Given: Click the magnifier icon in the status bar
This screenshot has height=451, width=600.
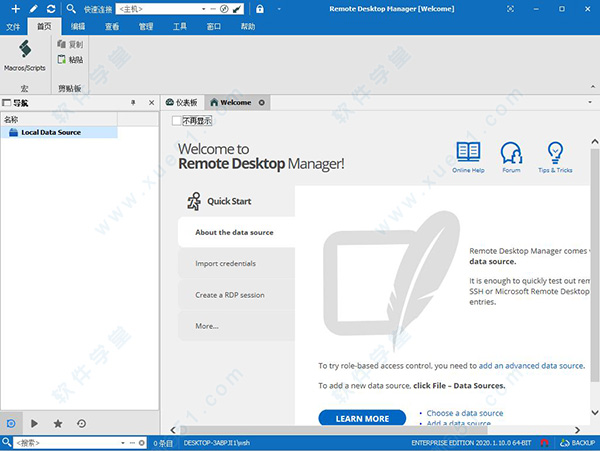Looking at the screenshot, I should coord(7,442).
